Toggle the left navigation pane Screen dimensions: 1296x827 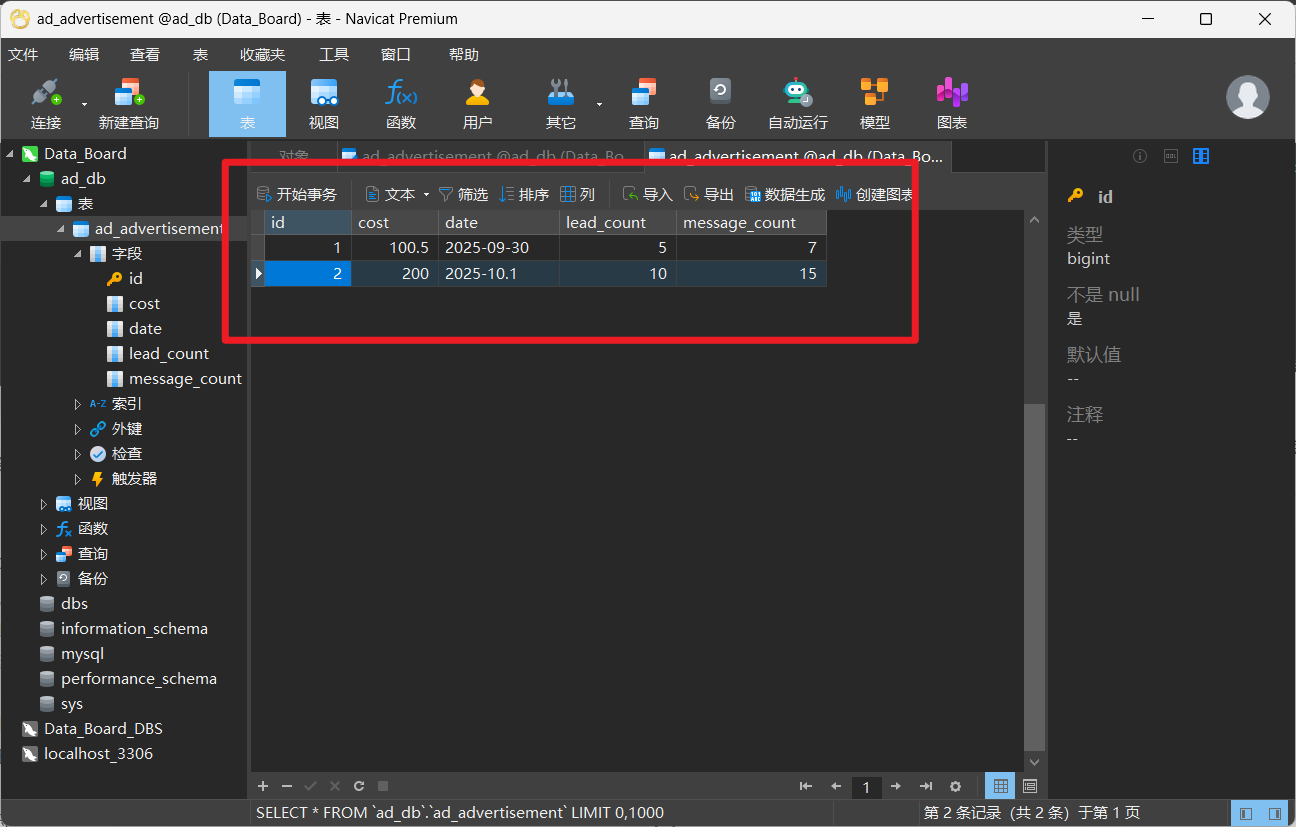(1246, 813)
